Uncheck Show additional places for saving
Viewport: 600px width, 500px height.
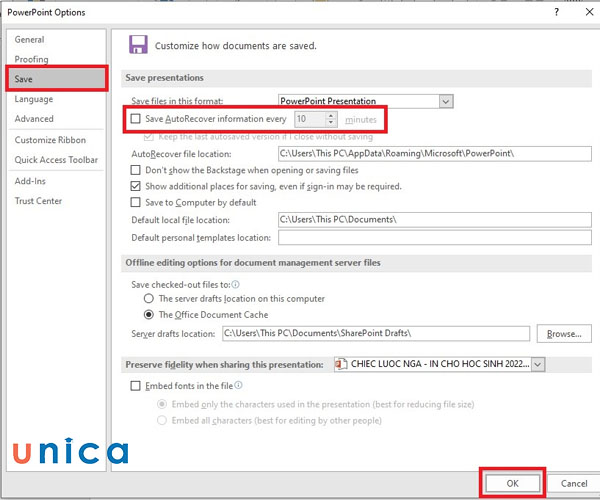click(135, 186)
